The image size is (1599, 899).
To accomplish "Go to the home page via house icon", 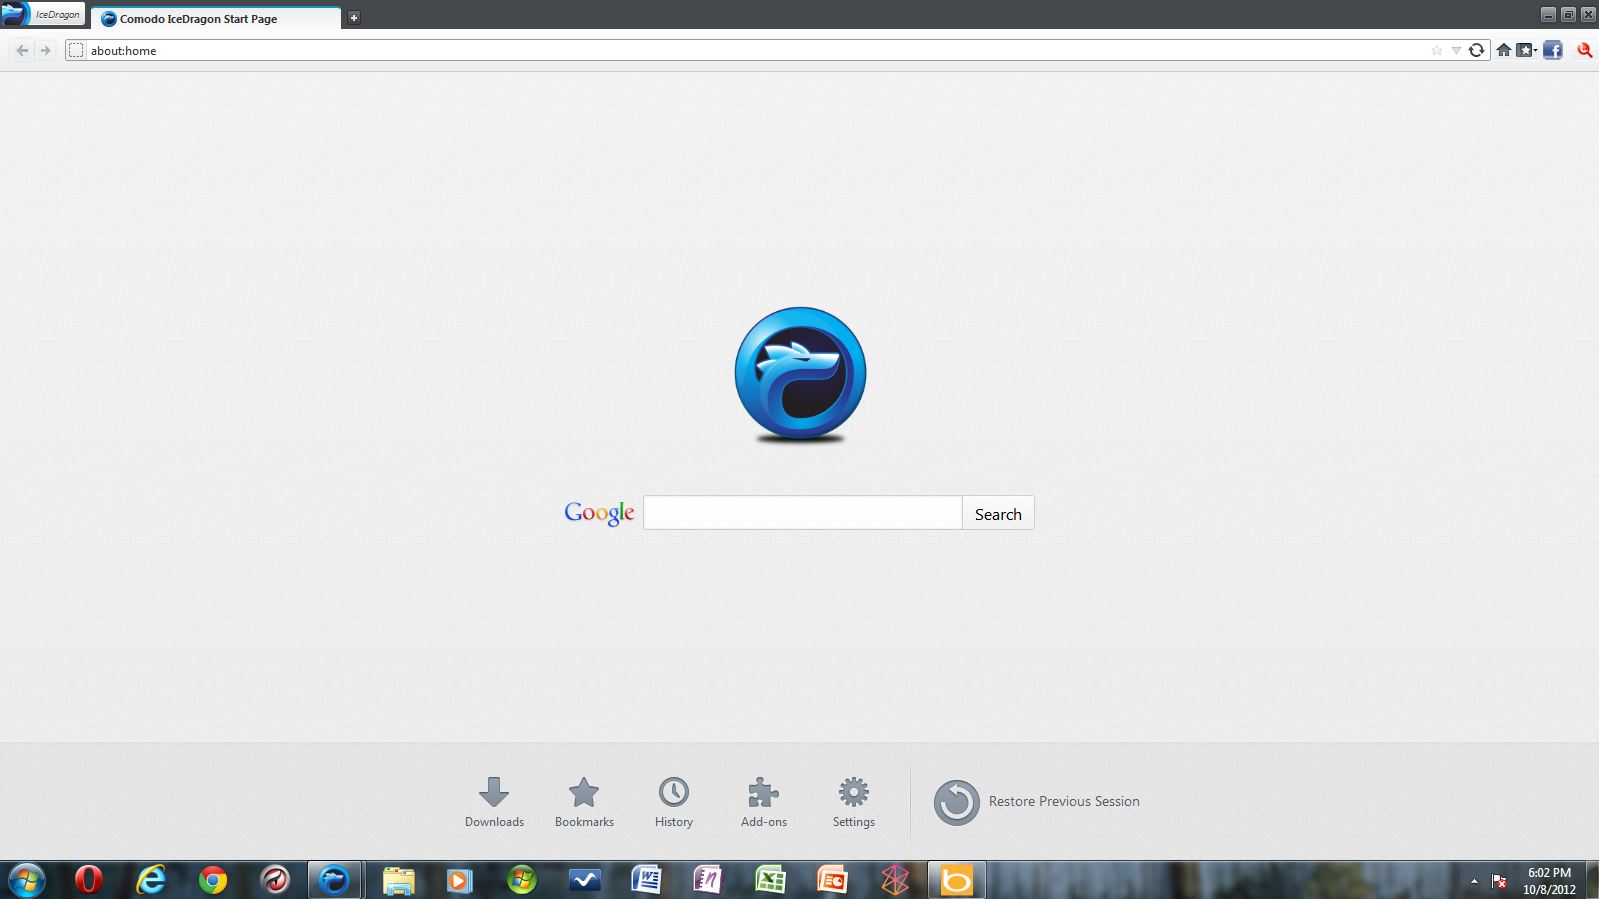I will coord(1503,50).
